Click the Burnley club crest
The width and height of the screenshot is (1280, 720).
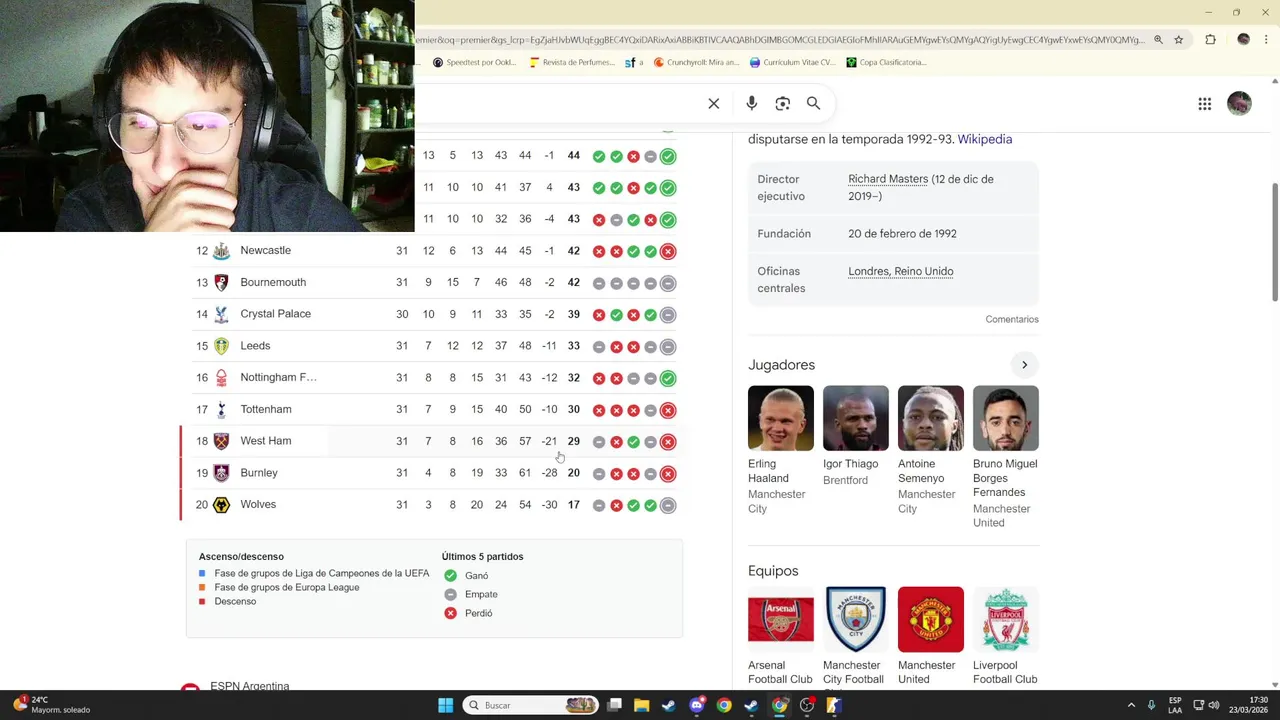click(x=221, y=473)
